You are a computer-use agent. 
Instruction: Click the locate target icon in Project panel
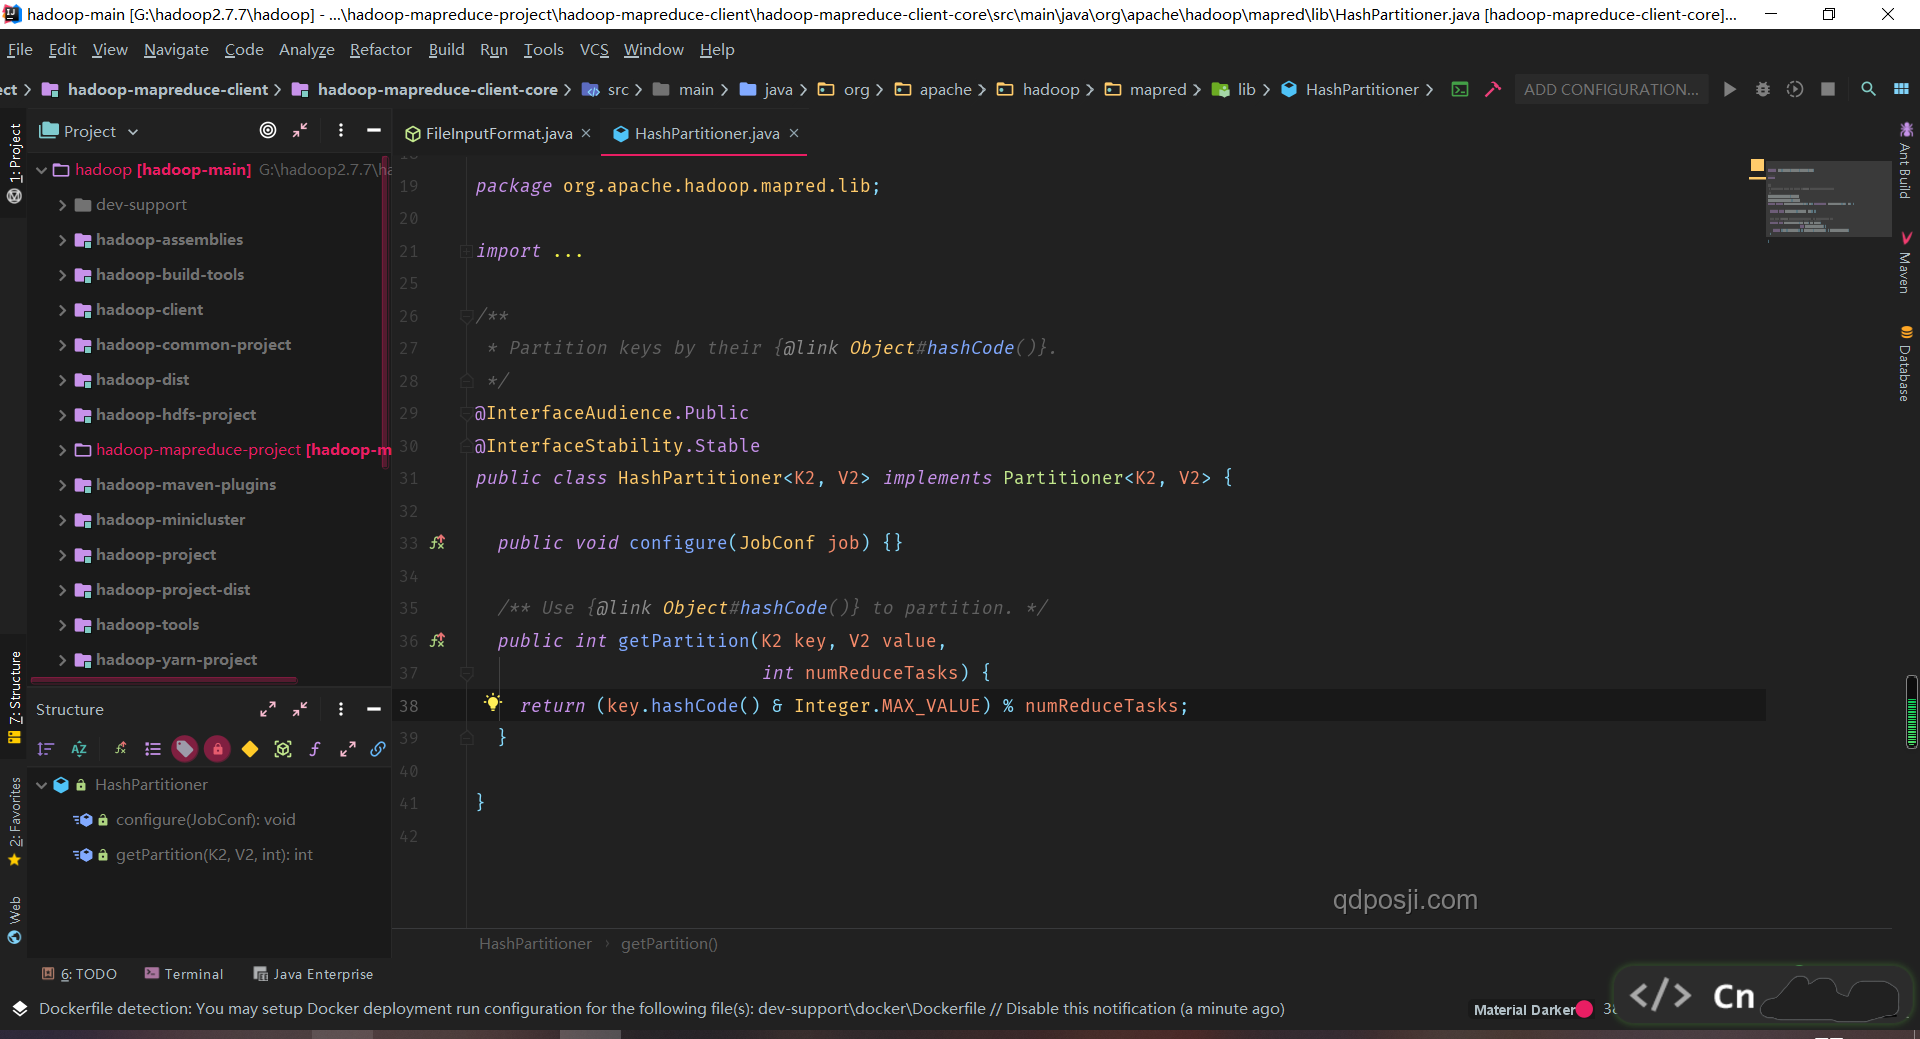click(x=268, y=130)
